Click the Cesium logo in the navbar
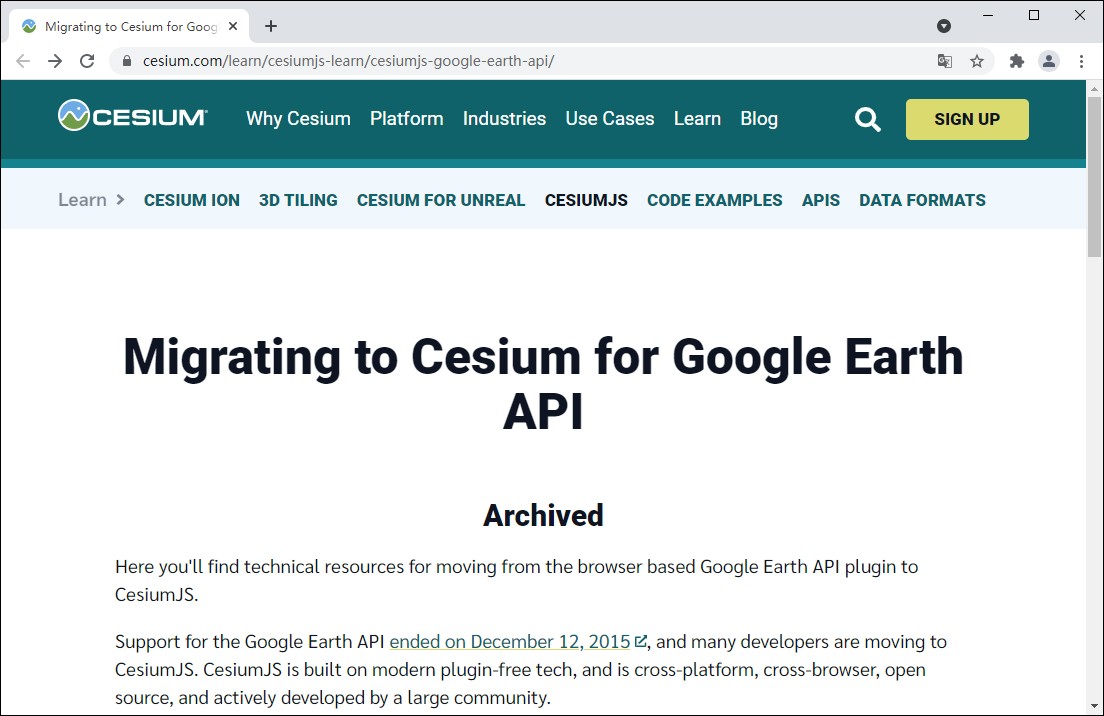Screen dimensions: 1104x716 tap(130, 117)
